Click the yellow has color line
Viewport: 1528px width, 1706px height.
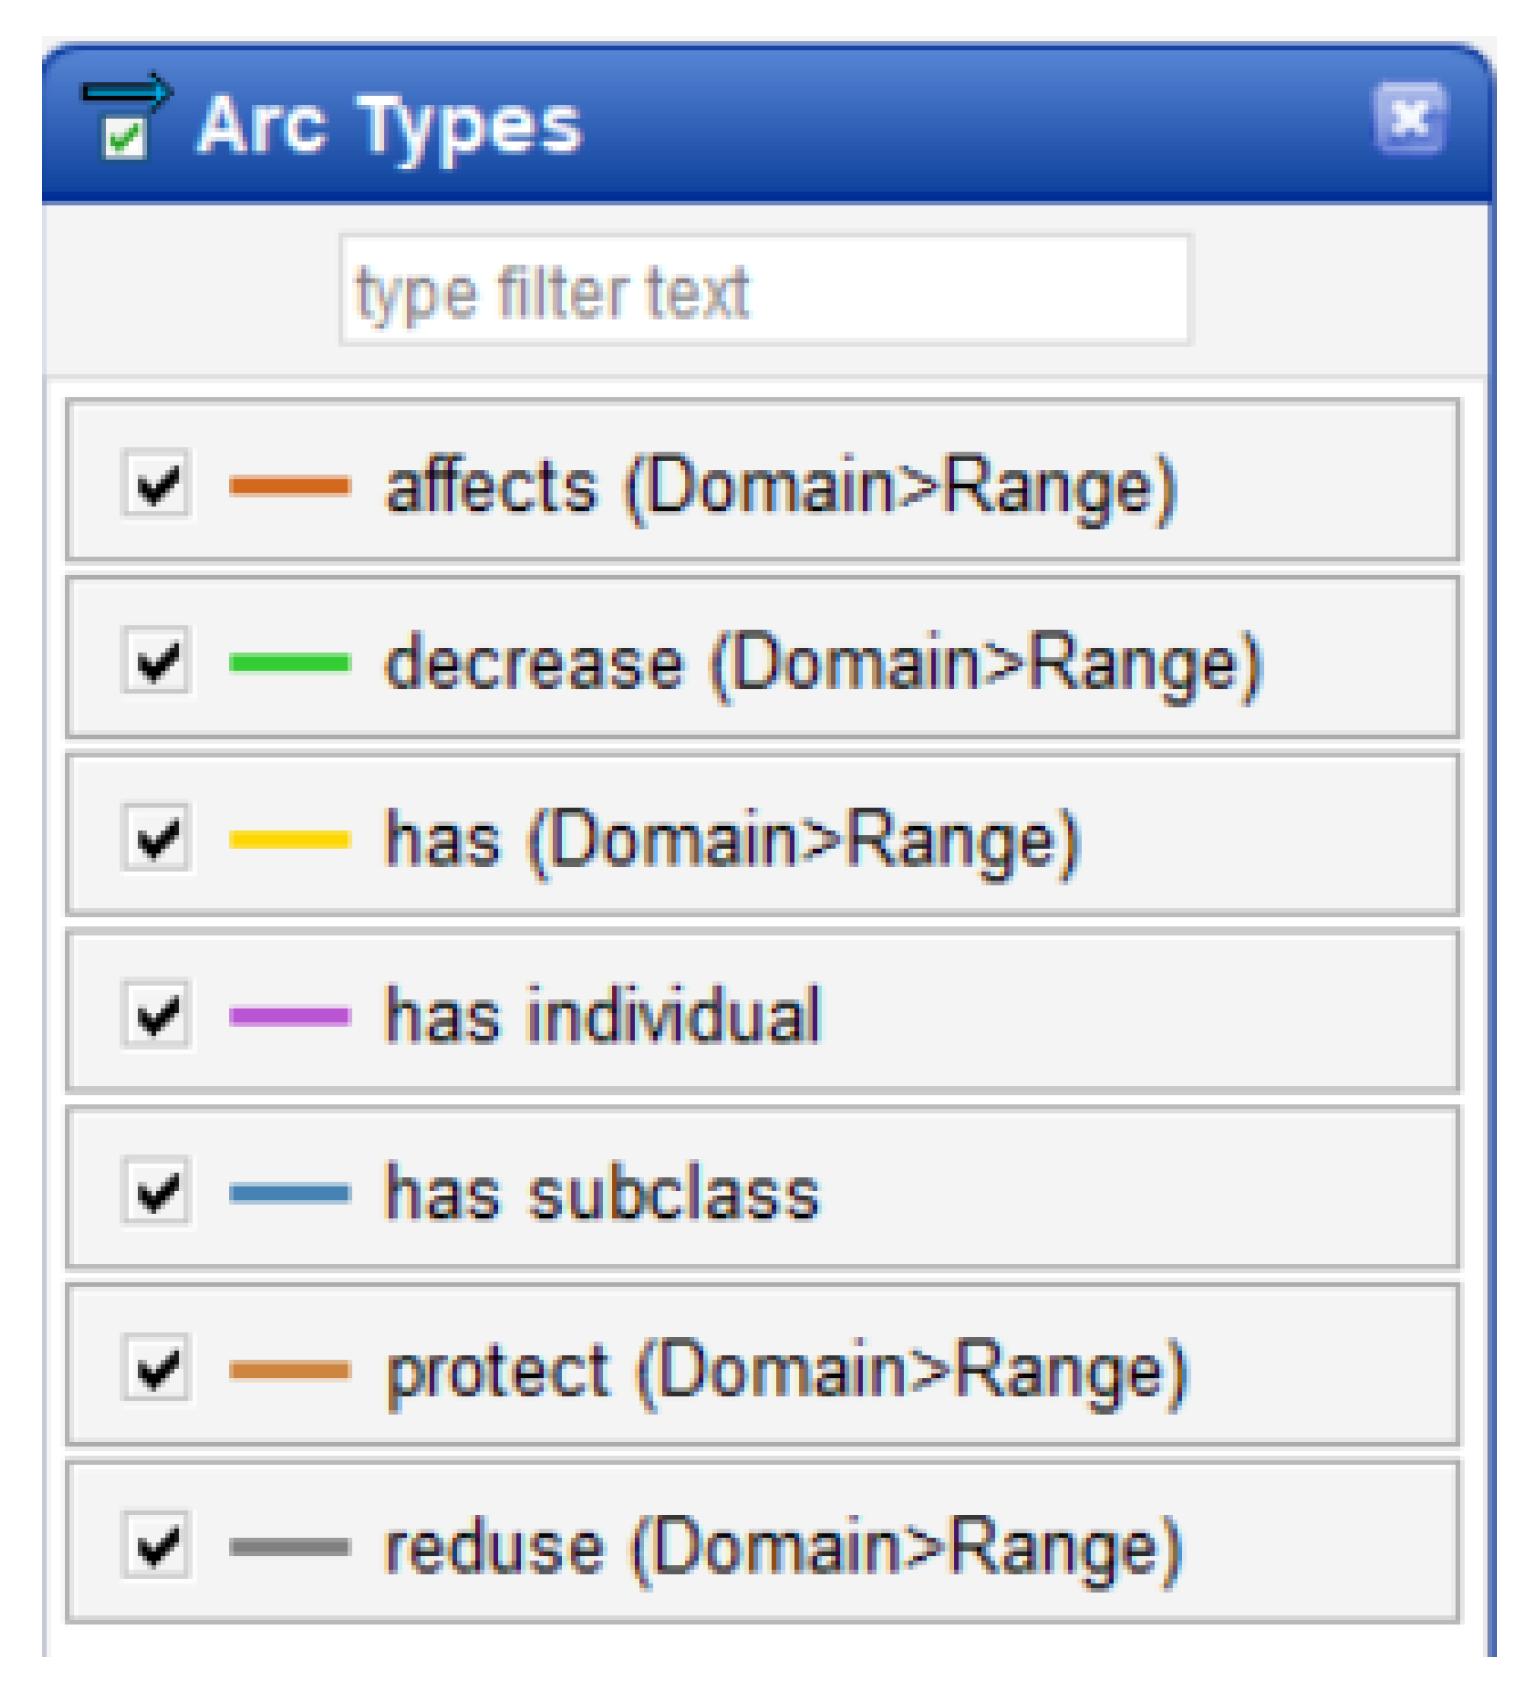pos(289,839)
